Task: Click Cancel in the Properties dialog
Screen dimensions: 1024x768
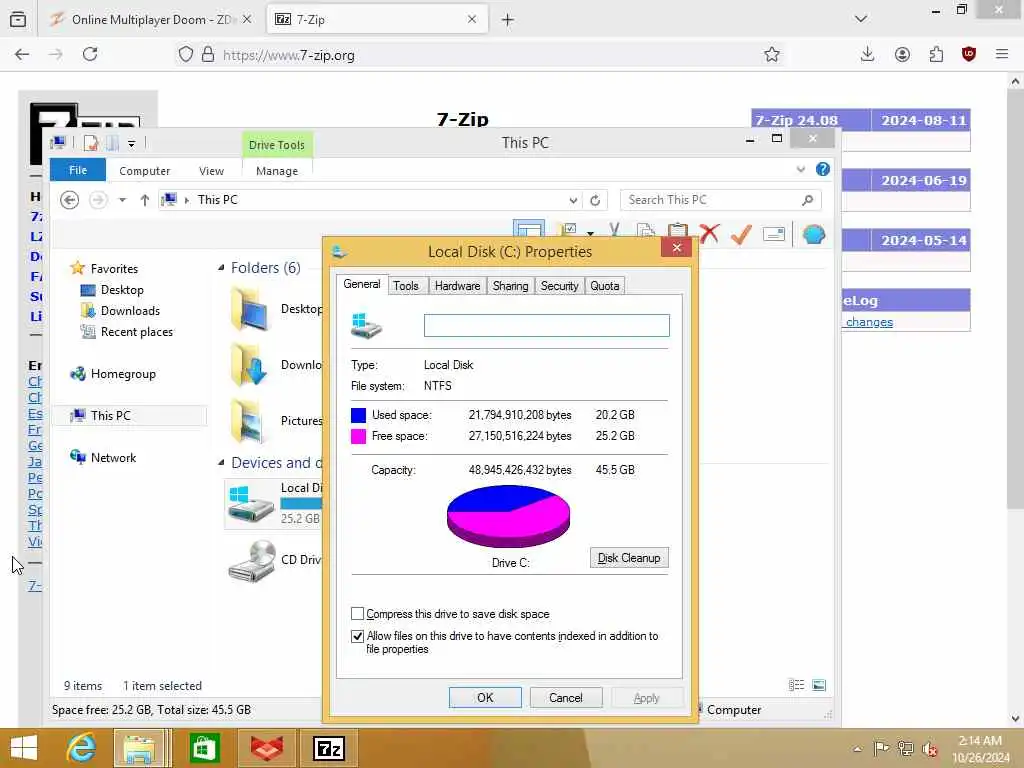Action: point(566,697)
